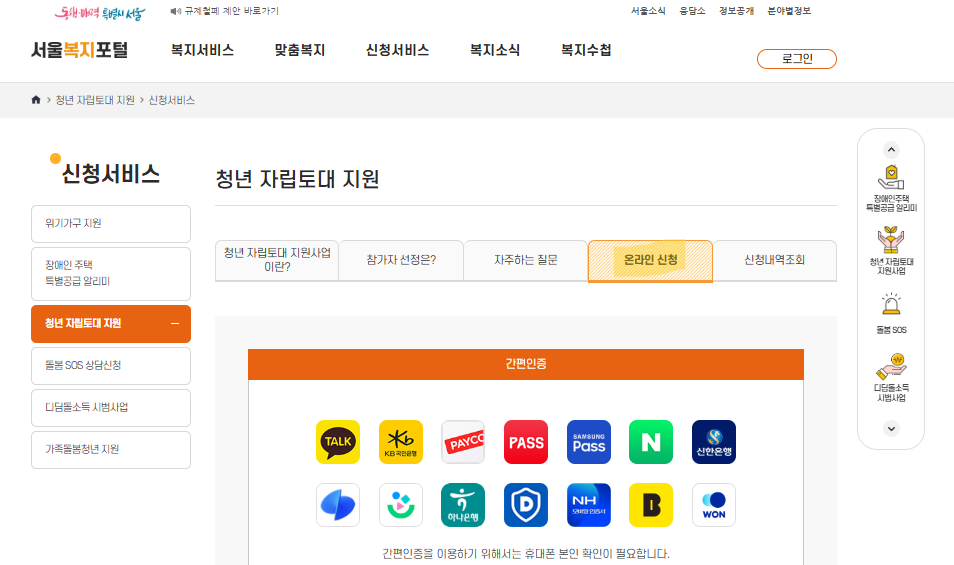954x565 pixels.
Task: Click the 서울복지포털 logo
Action: 80,50
